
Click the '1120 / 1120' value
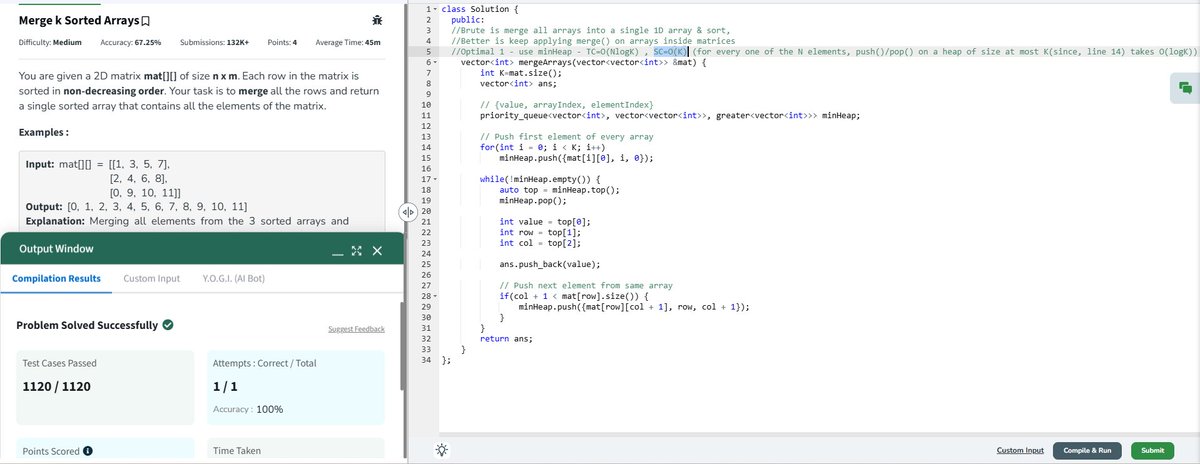click(x=56, y=386)
